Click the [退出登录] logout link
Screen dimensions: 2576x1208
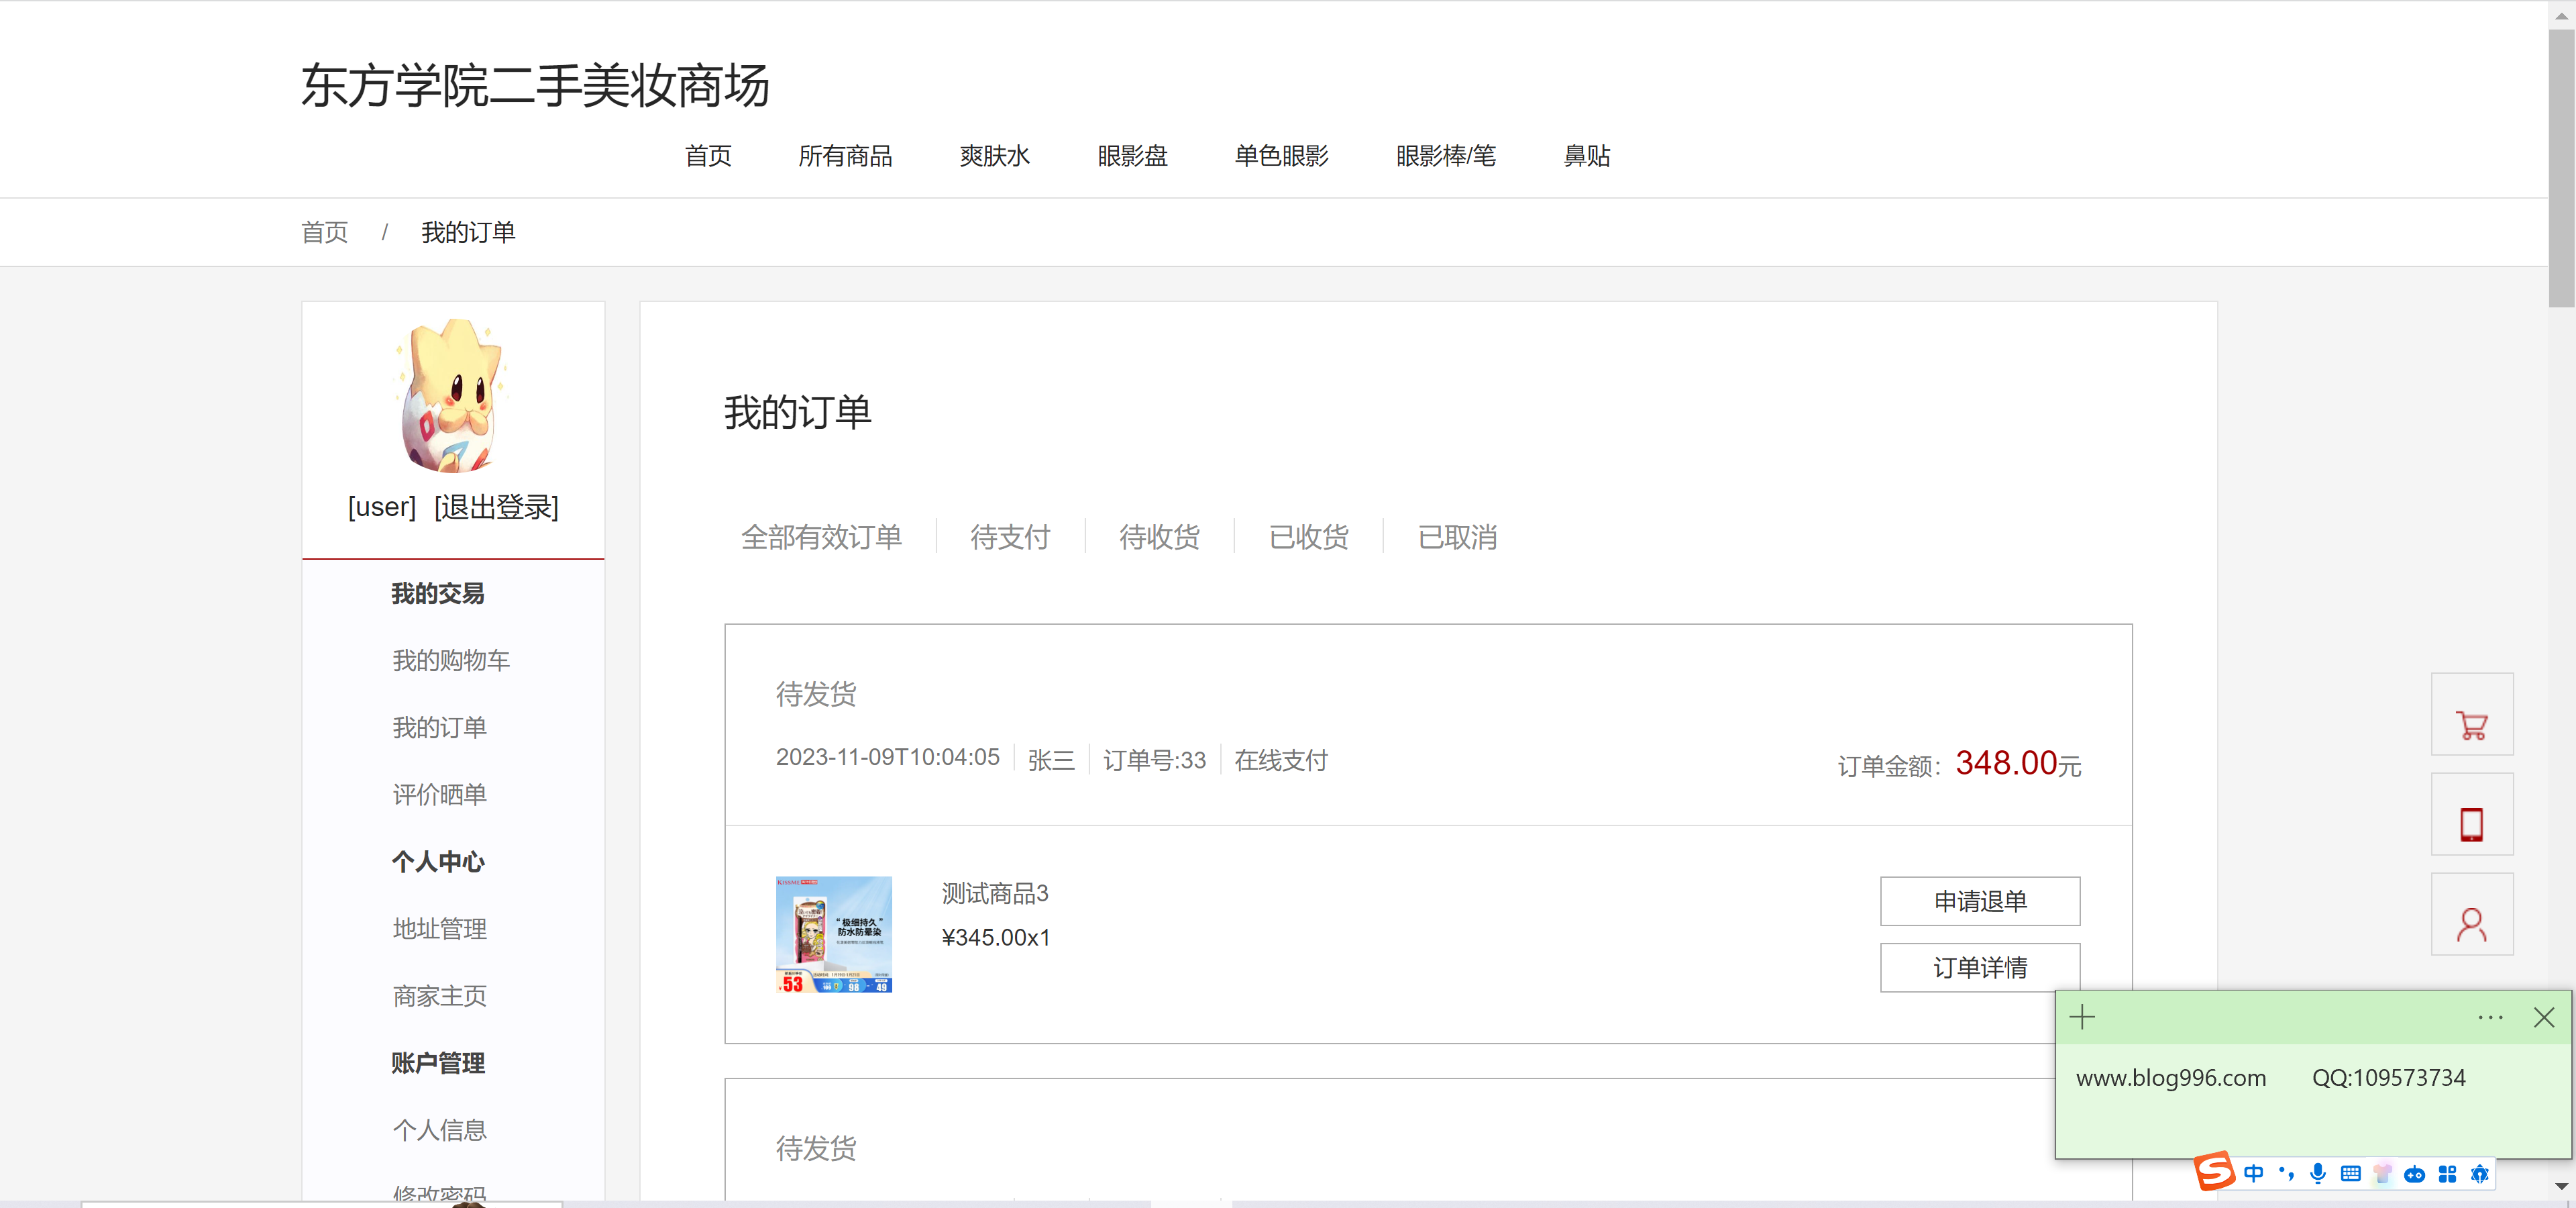pos(496,507)
